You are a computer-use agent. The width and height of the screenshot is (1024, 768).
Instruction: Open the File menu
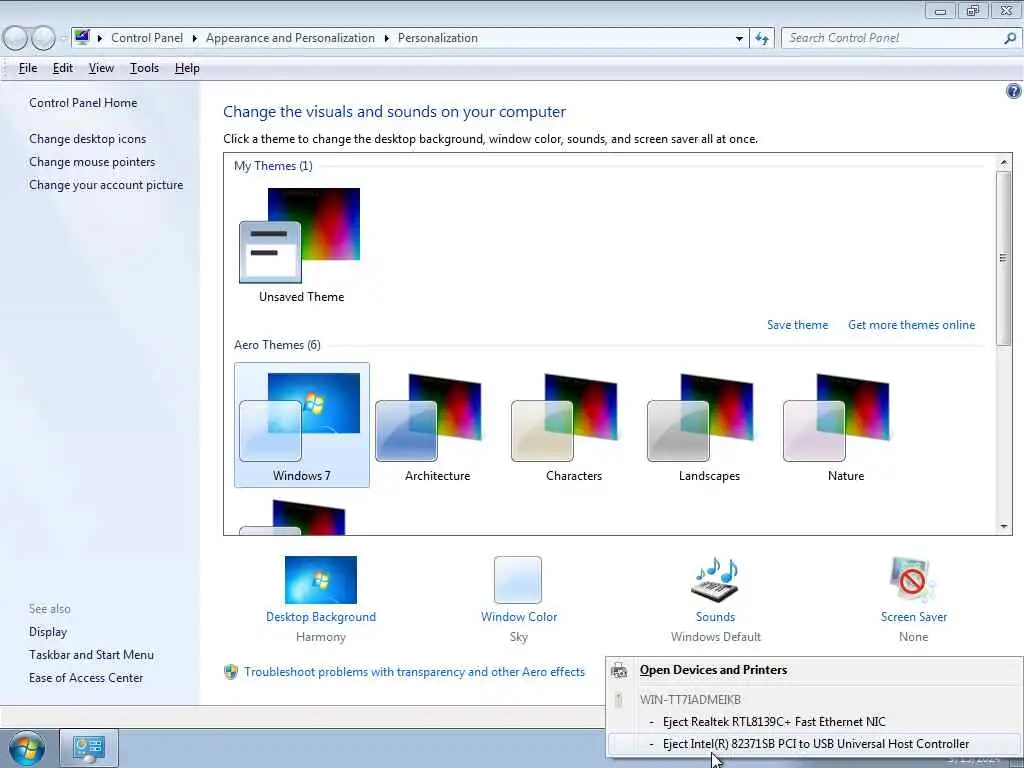tap(28, 68)
